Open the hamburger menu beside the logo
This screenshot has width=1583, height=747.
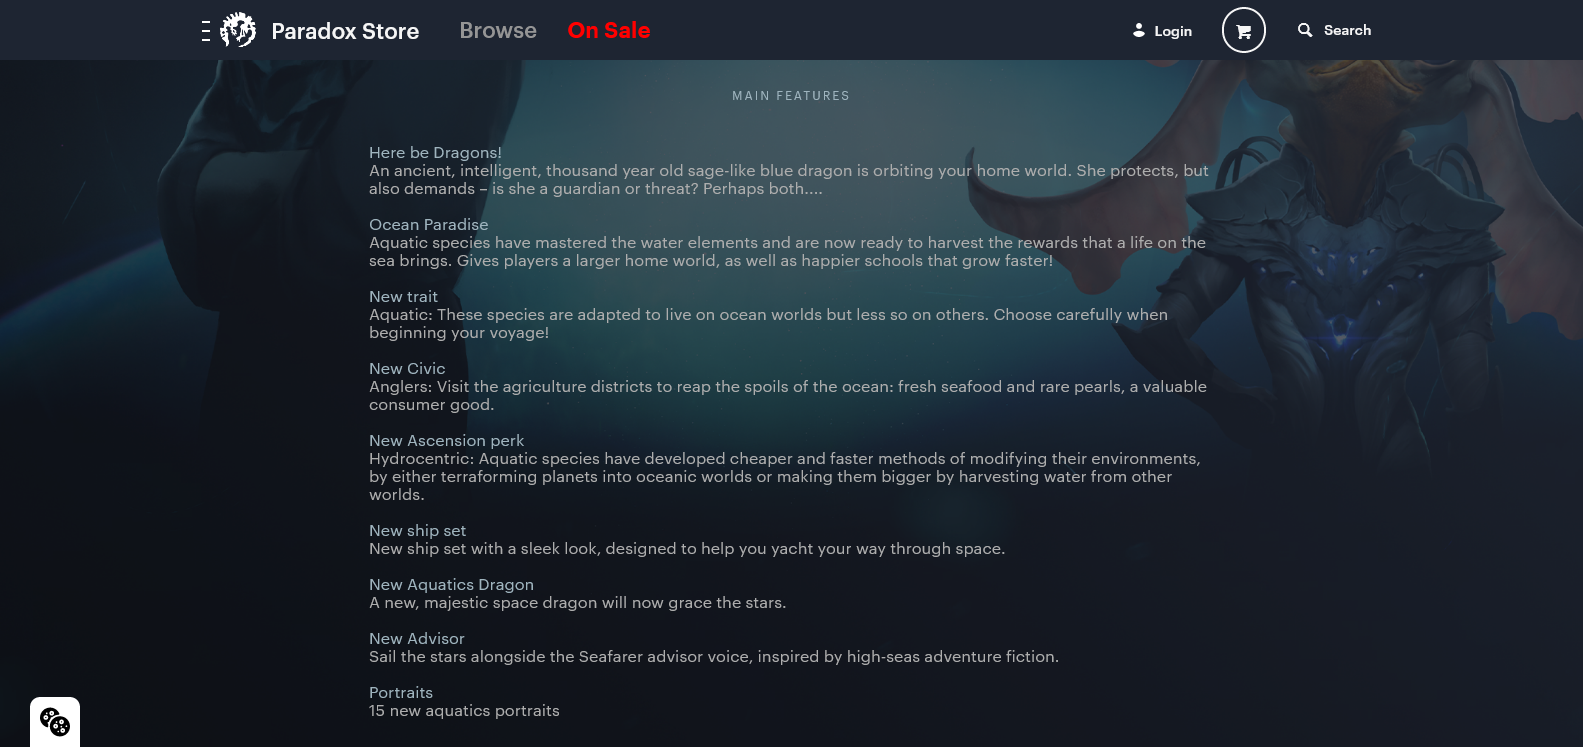coord(205,31)
